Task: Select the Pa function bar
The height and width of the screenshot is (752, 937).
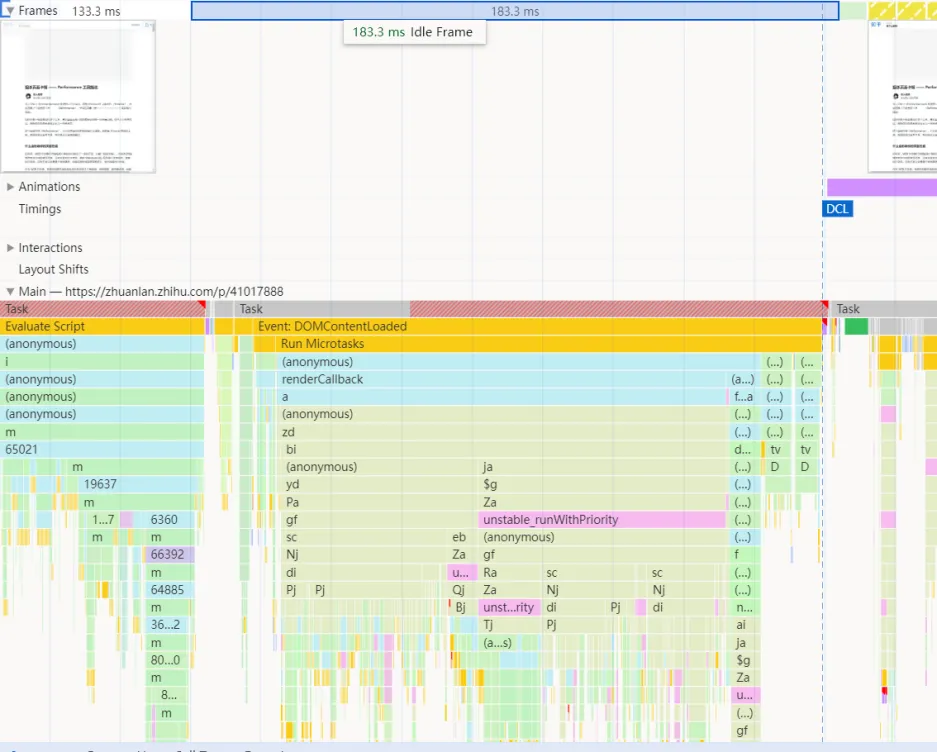Action: tap(380, 502)
